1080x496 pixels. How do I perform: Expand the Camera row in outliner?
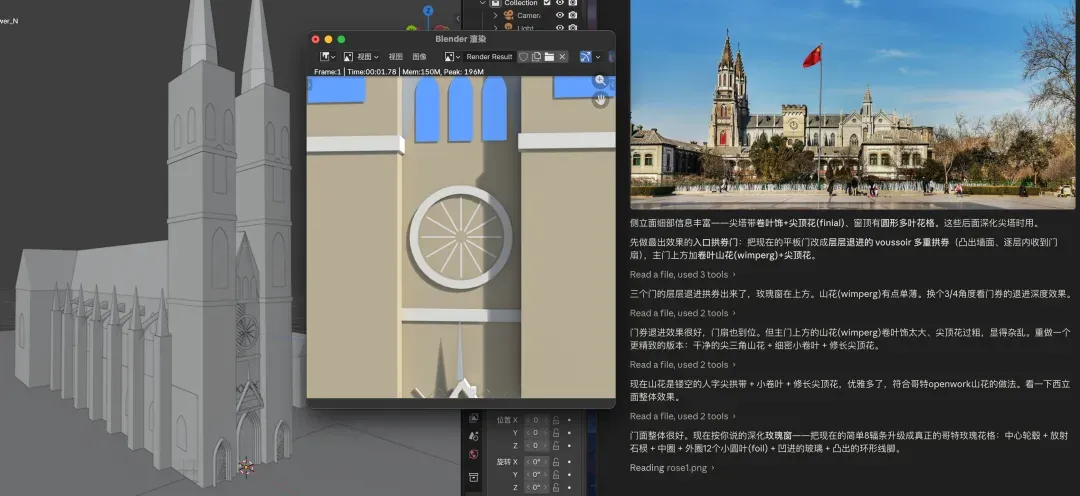click(495, 15)
